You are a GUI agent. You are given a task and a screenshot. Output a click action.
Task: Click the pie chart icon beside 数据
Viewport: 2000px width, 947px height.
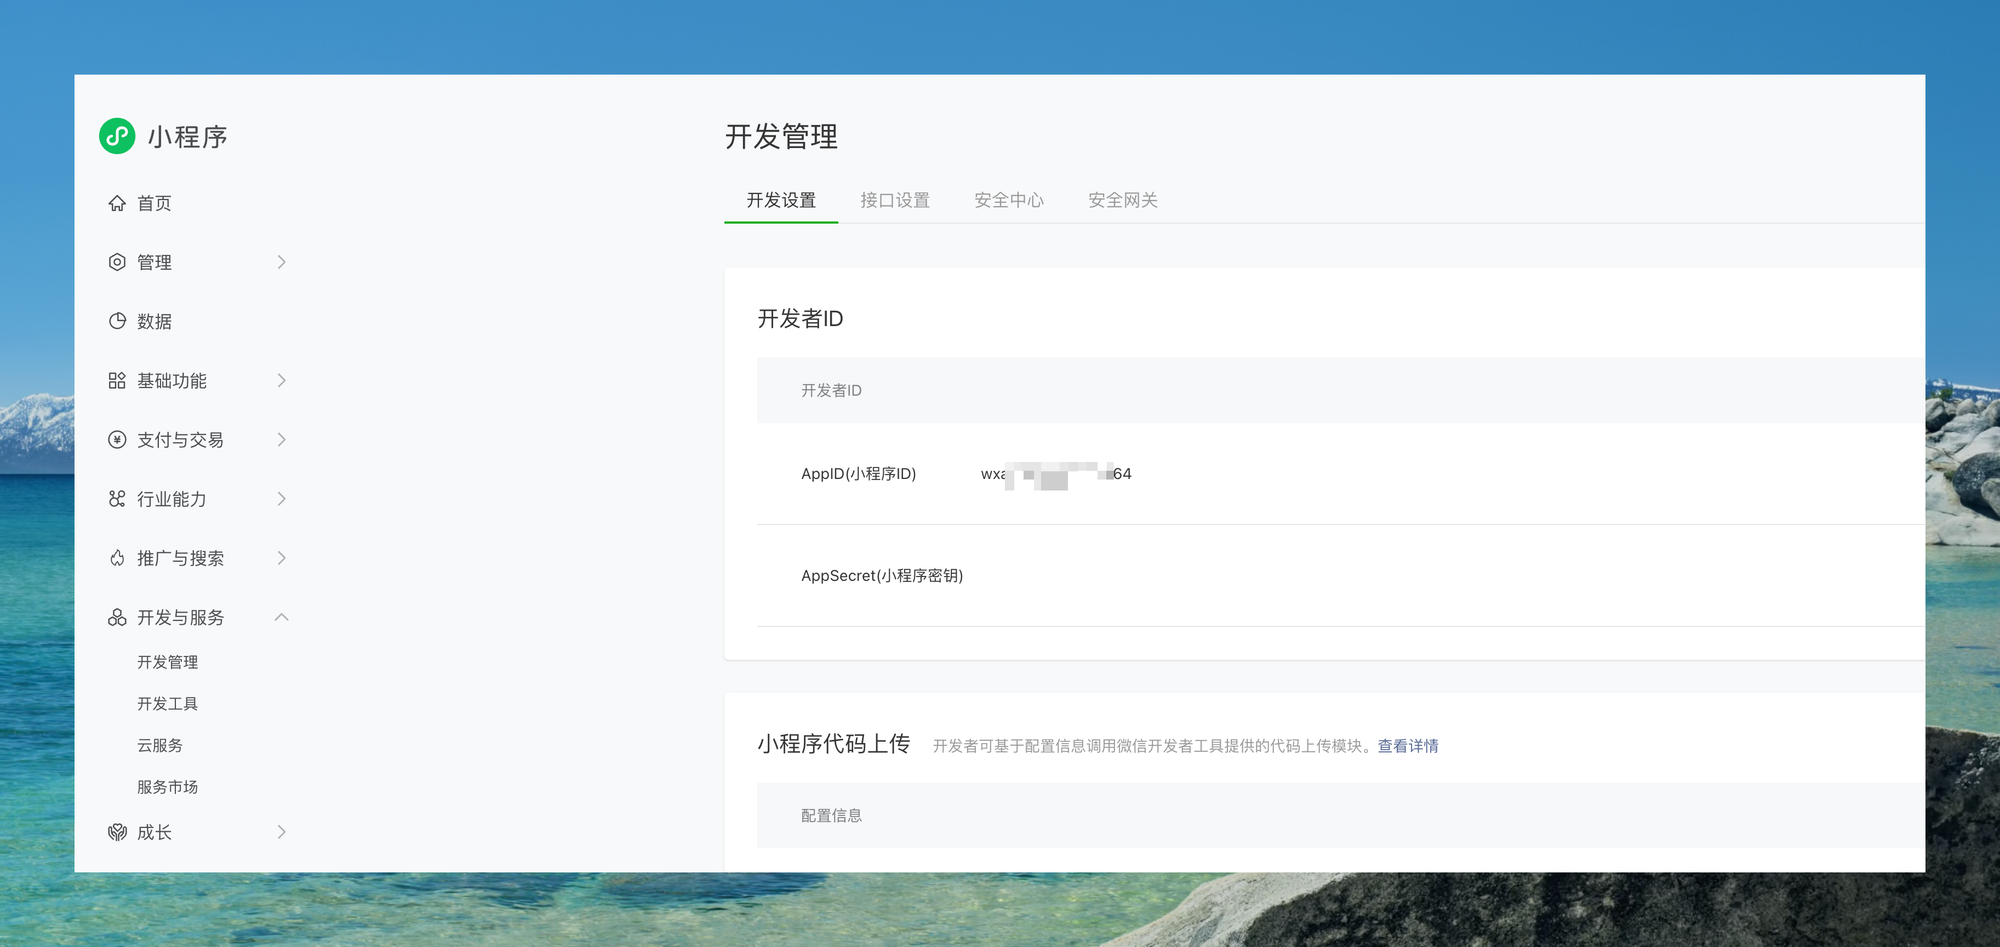(x=117, y=321)
